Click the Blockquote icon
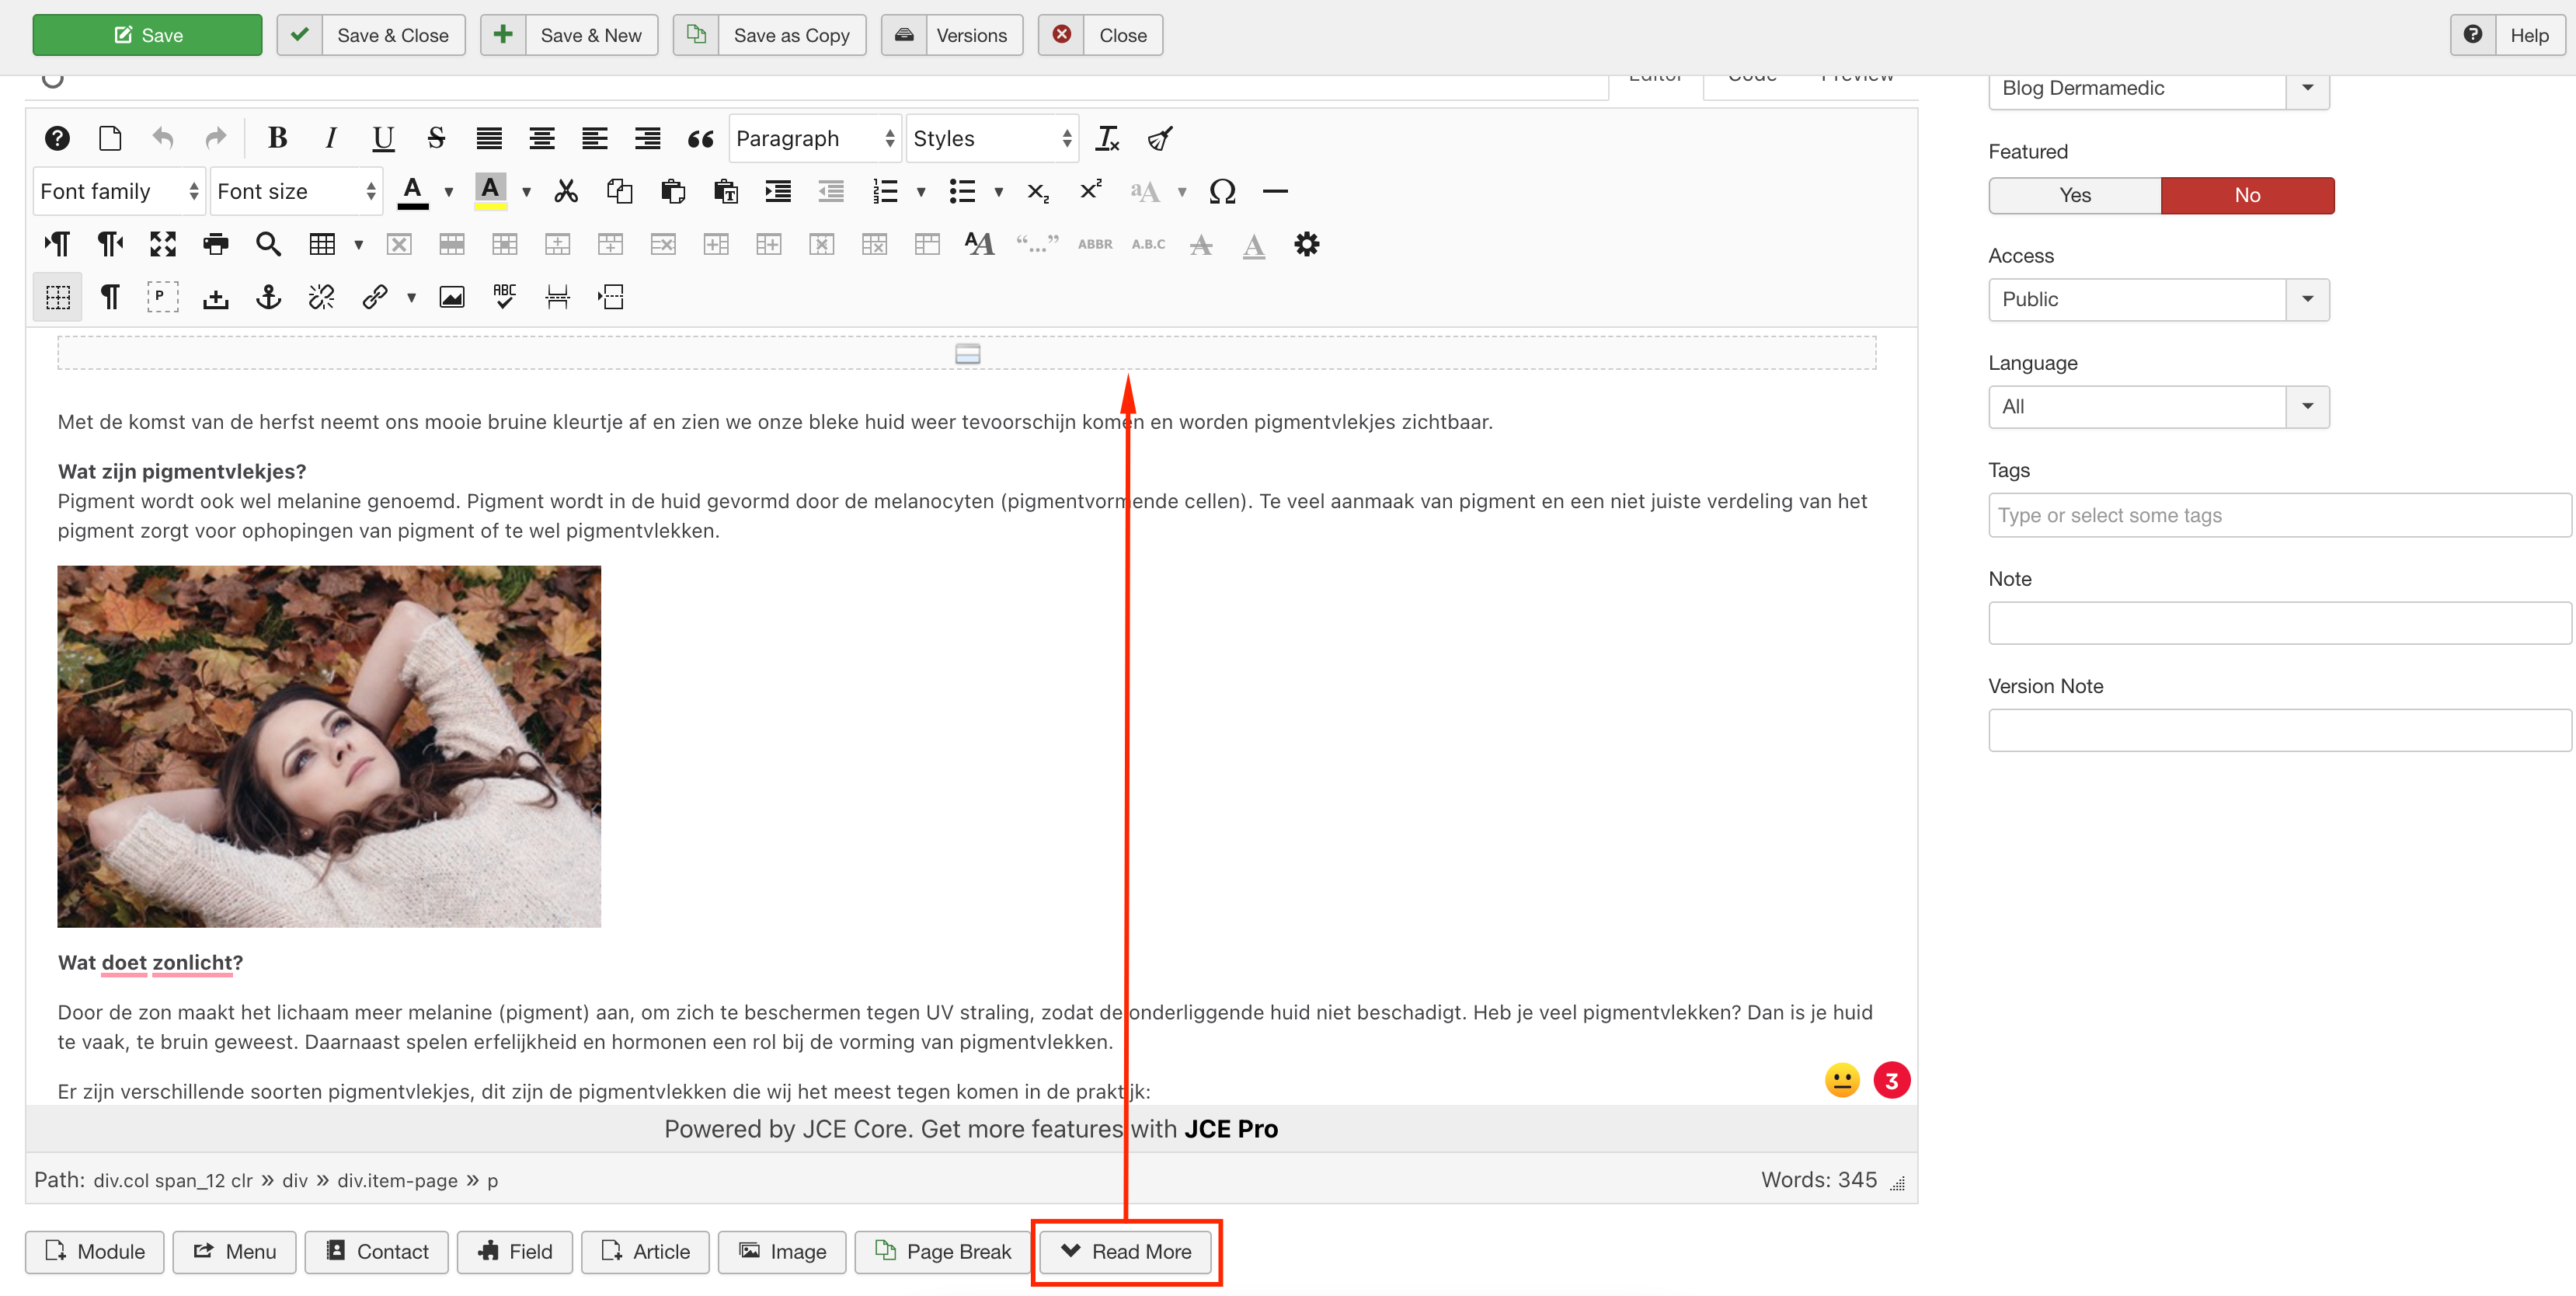Image resolution: width=2576 pixels, height=1296 pixels. point(700,138)
